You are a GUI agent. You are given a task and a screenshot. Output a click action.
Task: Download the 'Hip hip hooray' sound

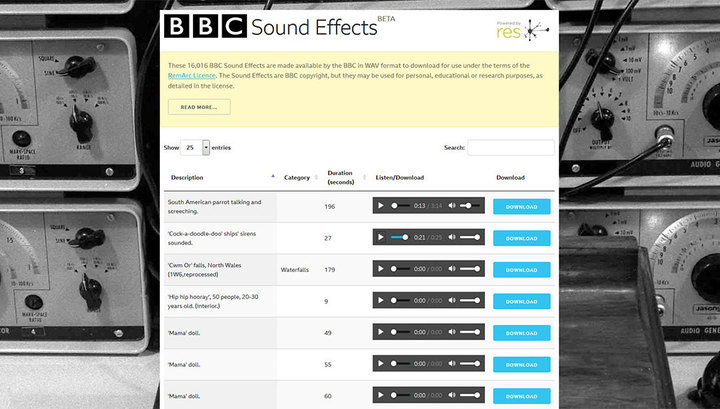click(x=522, y=302)
